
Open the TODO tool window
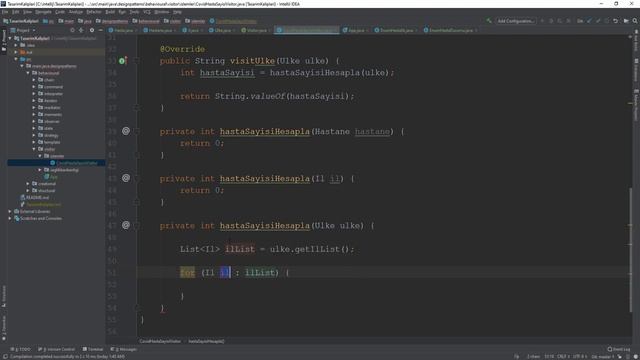pyautogui.click(x=21, y=349)
